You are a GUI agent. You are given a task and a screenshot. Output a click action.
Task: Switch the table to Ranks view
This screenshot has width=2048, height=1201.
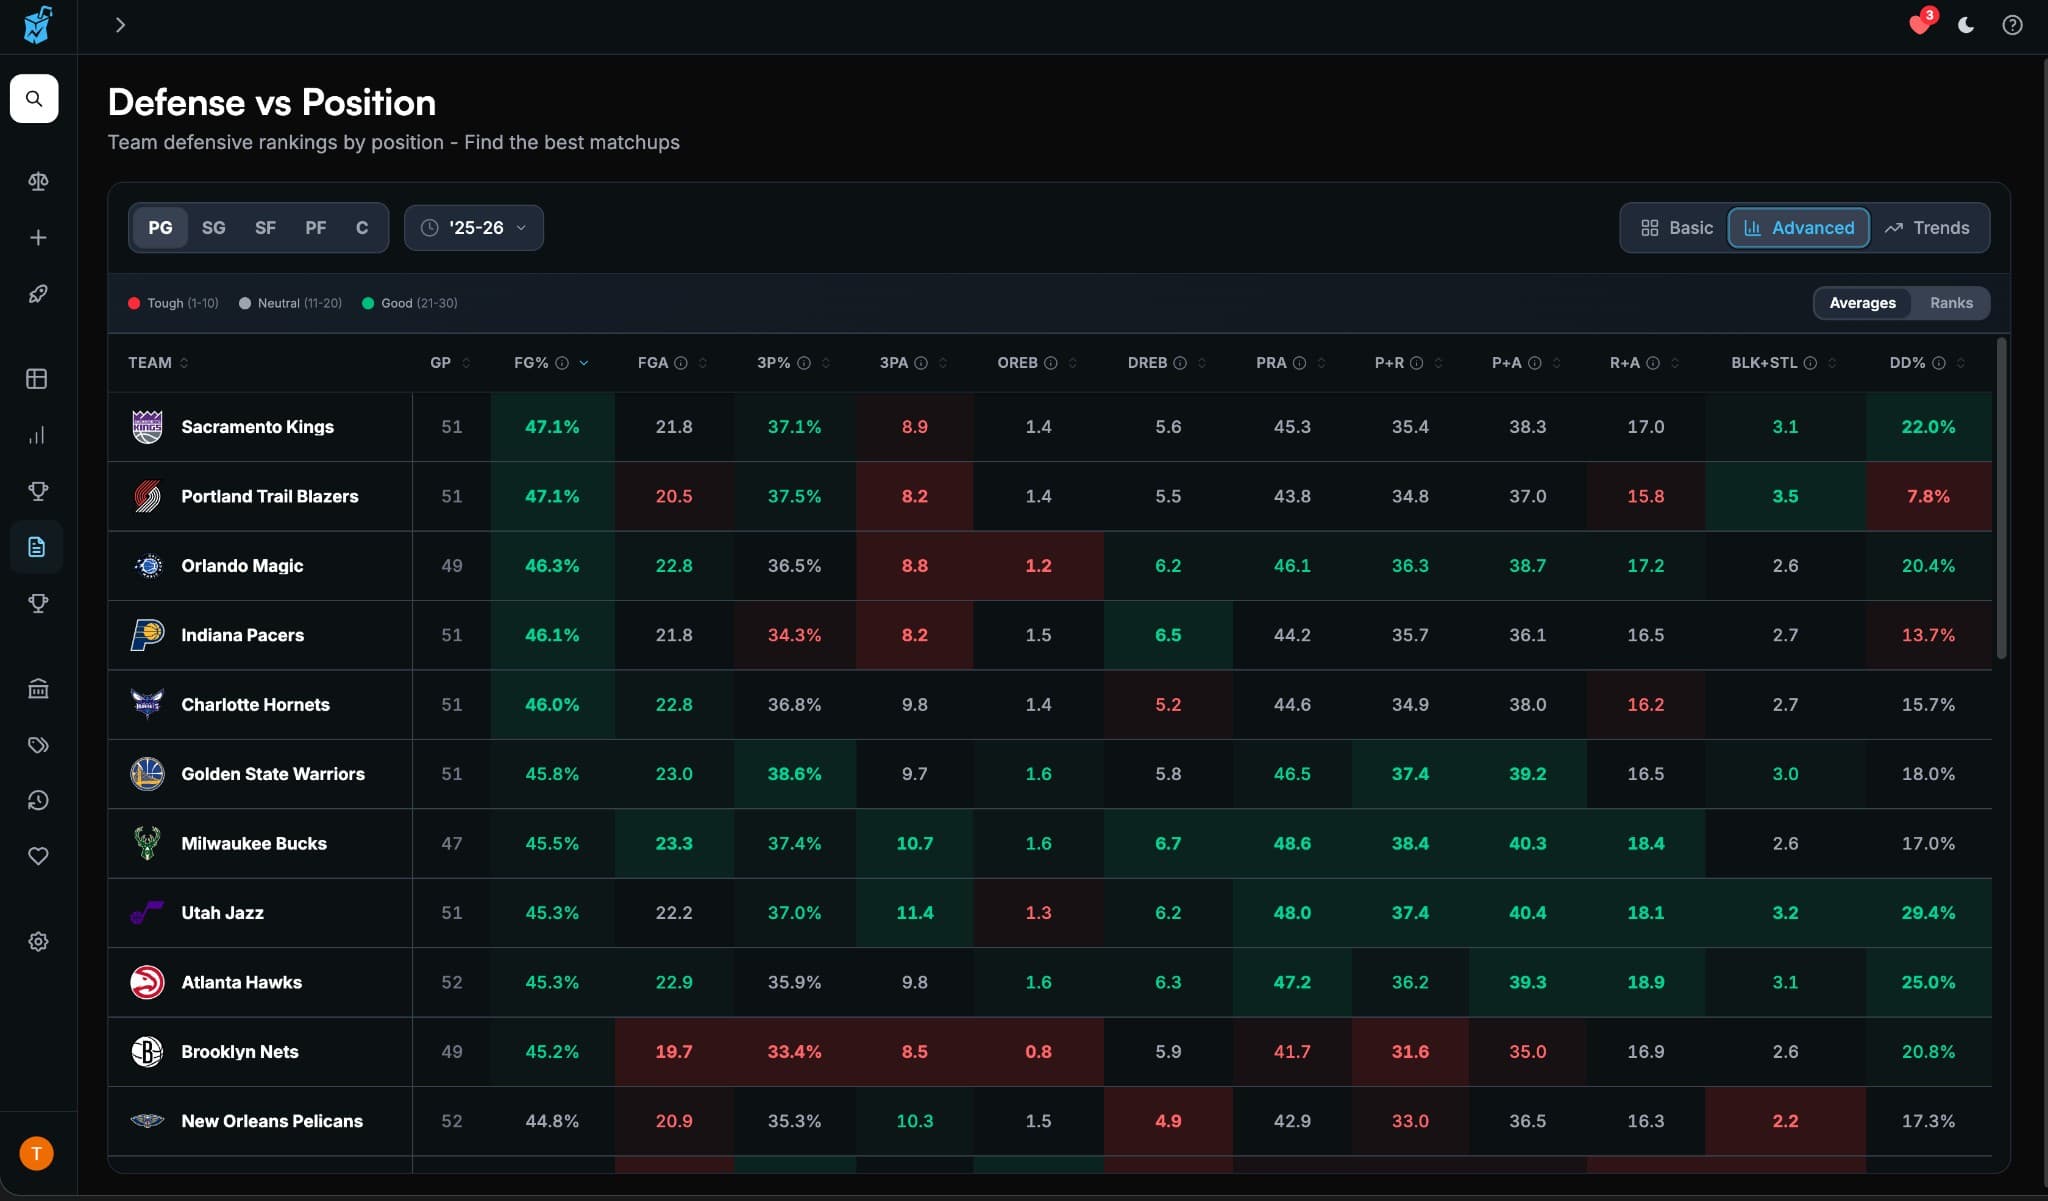[1950, 303]
